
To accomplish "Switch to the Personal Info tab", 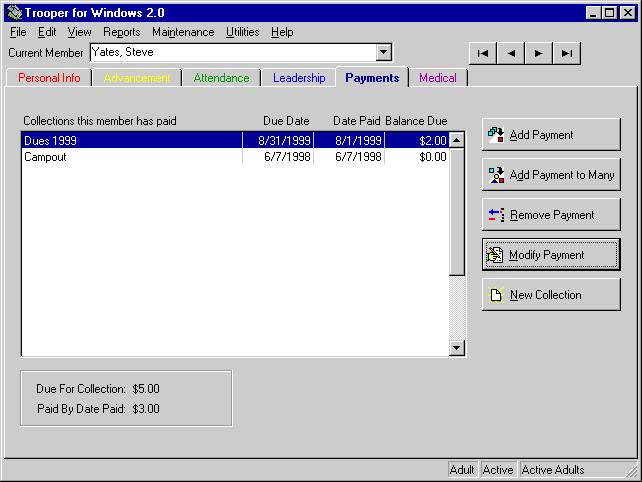I will click(49, 78).
